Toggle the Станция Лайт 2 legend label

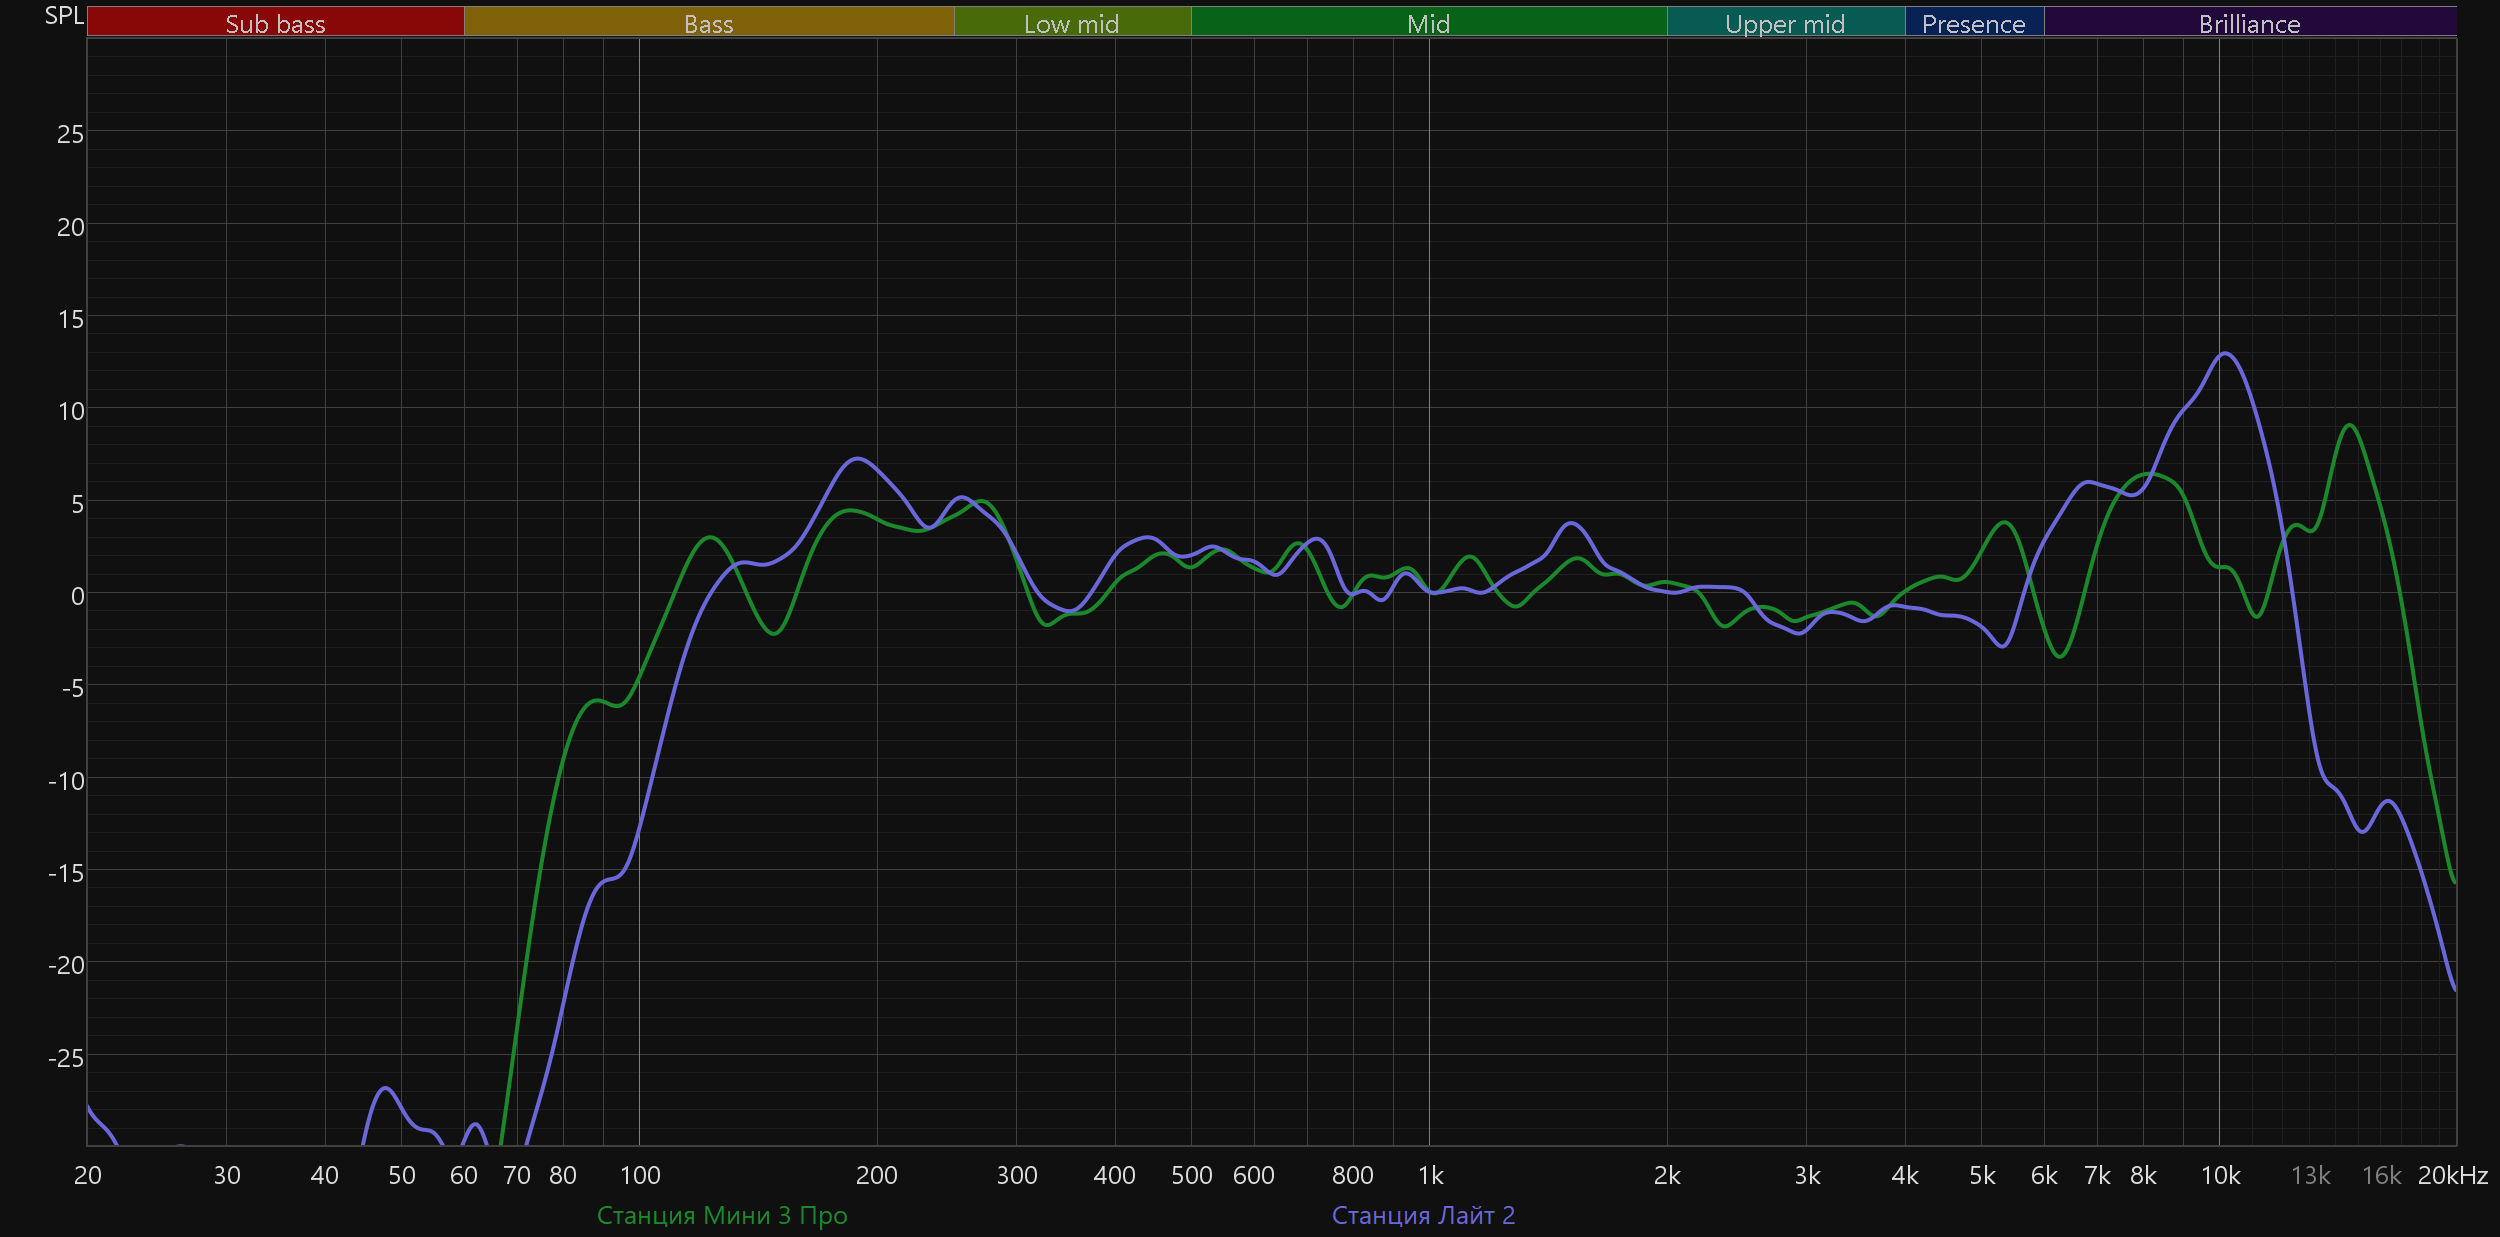(x=1423, y=1215)
